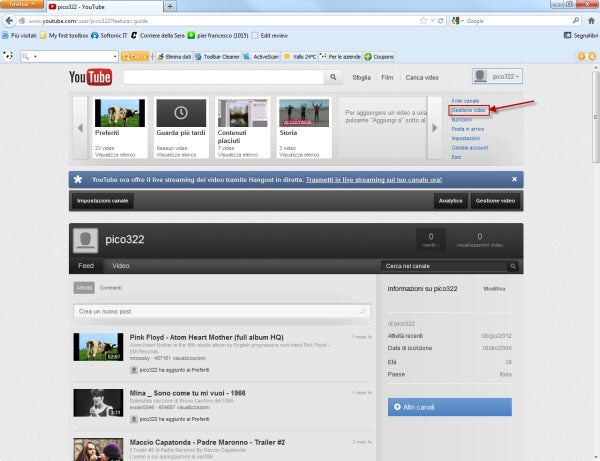600x461 pixels.
Task: Open My first toolbox bookmark
Action: tap(64, 36)
